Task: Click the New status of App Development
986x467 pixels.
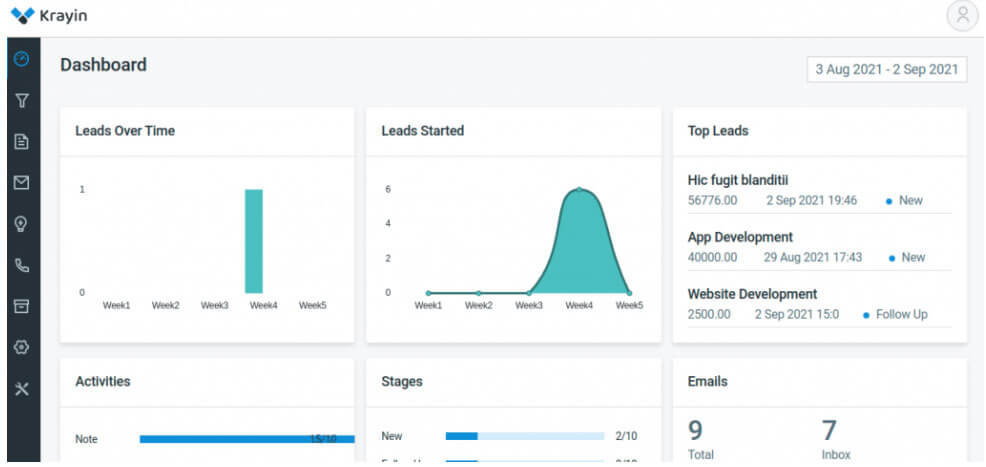Action: (x=913, y=257)
